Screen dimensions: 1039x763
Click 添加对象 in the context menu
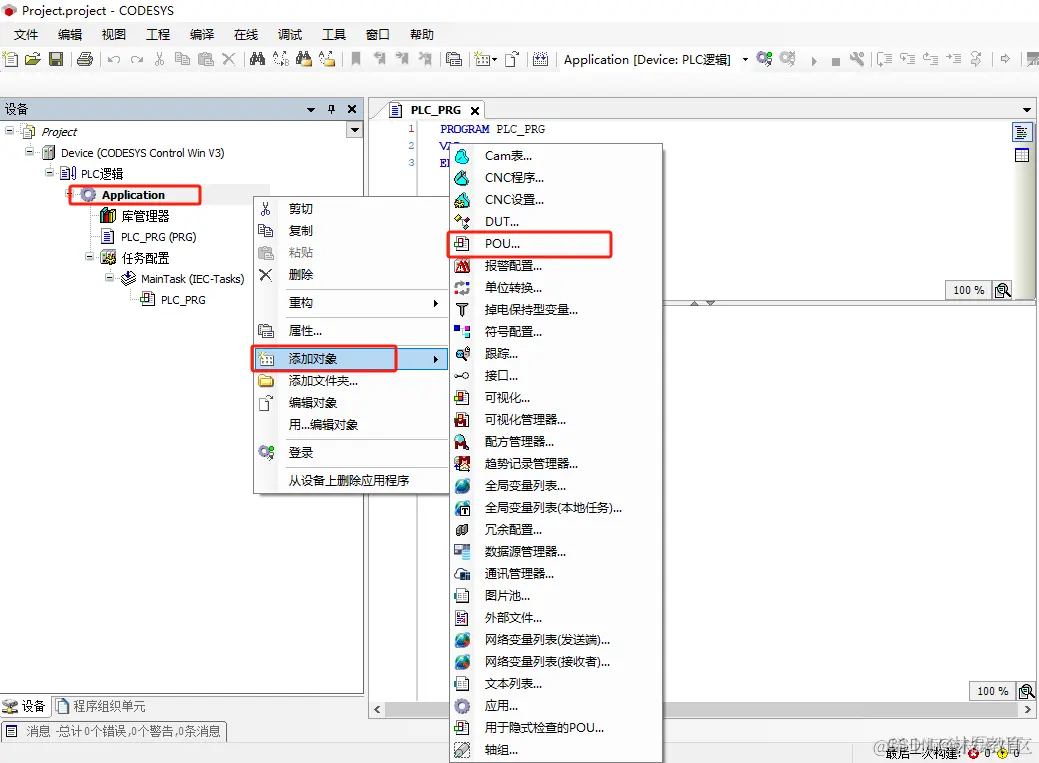point(351,359)
